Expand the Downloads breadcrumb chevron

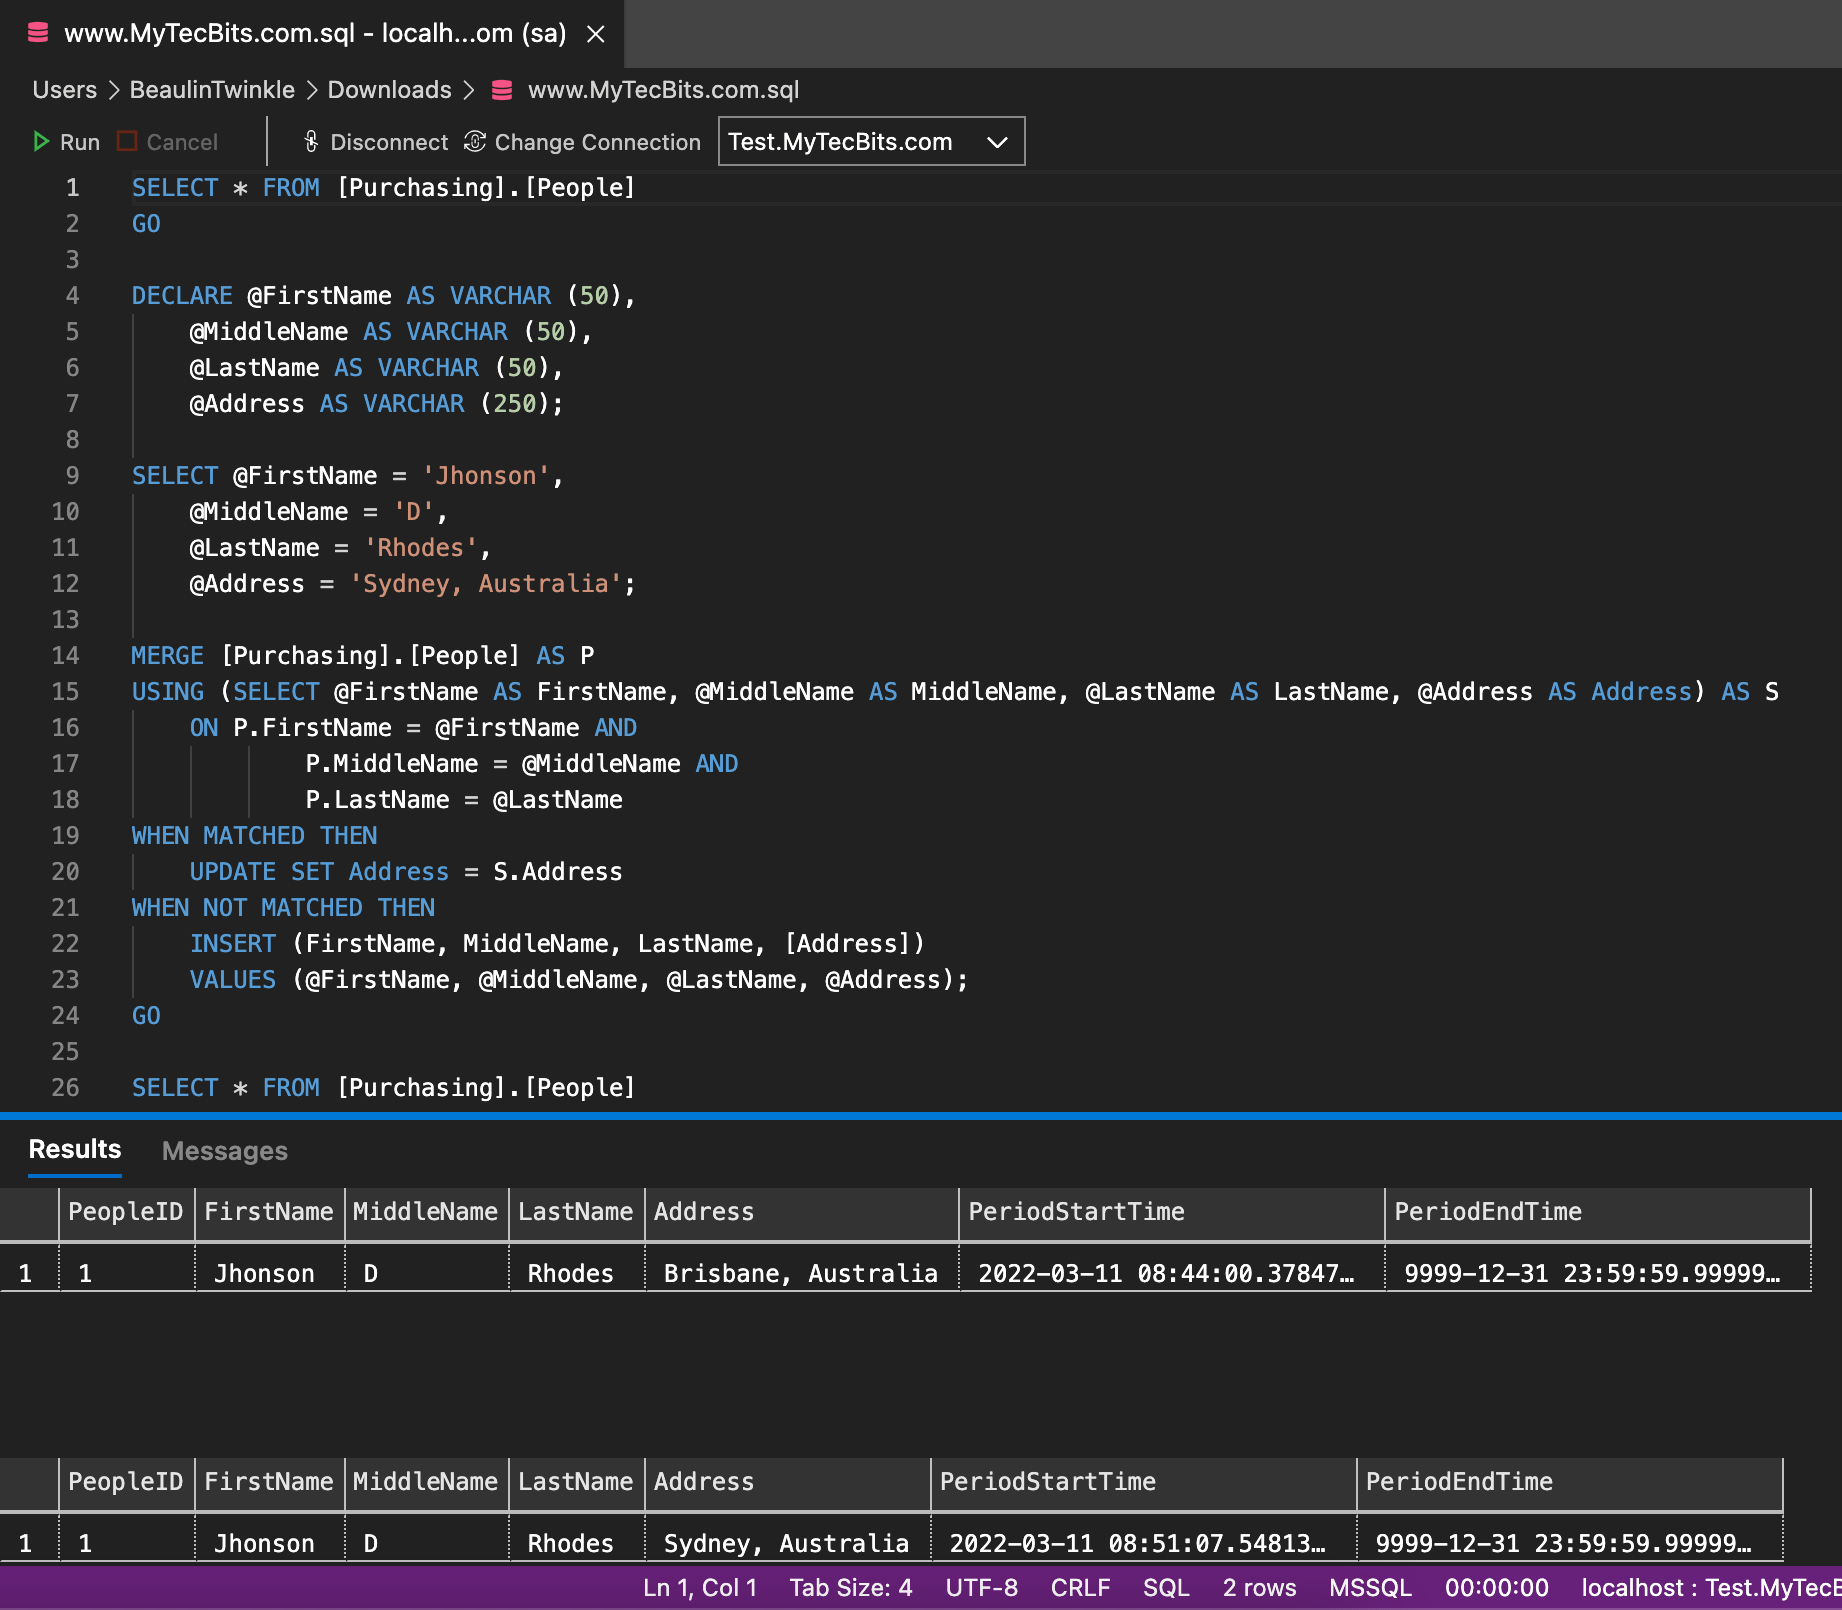pyautogui.click(x=469, y=90)
